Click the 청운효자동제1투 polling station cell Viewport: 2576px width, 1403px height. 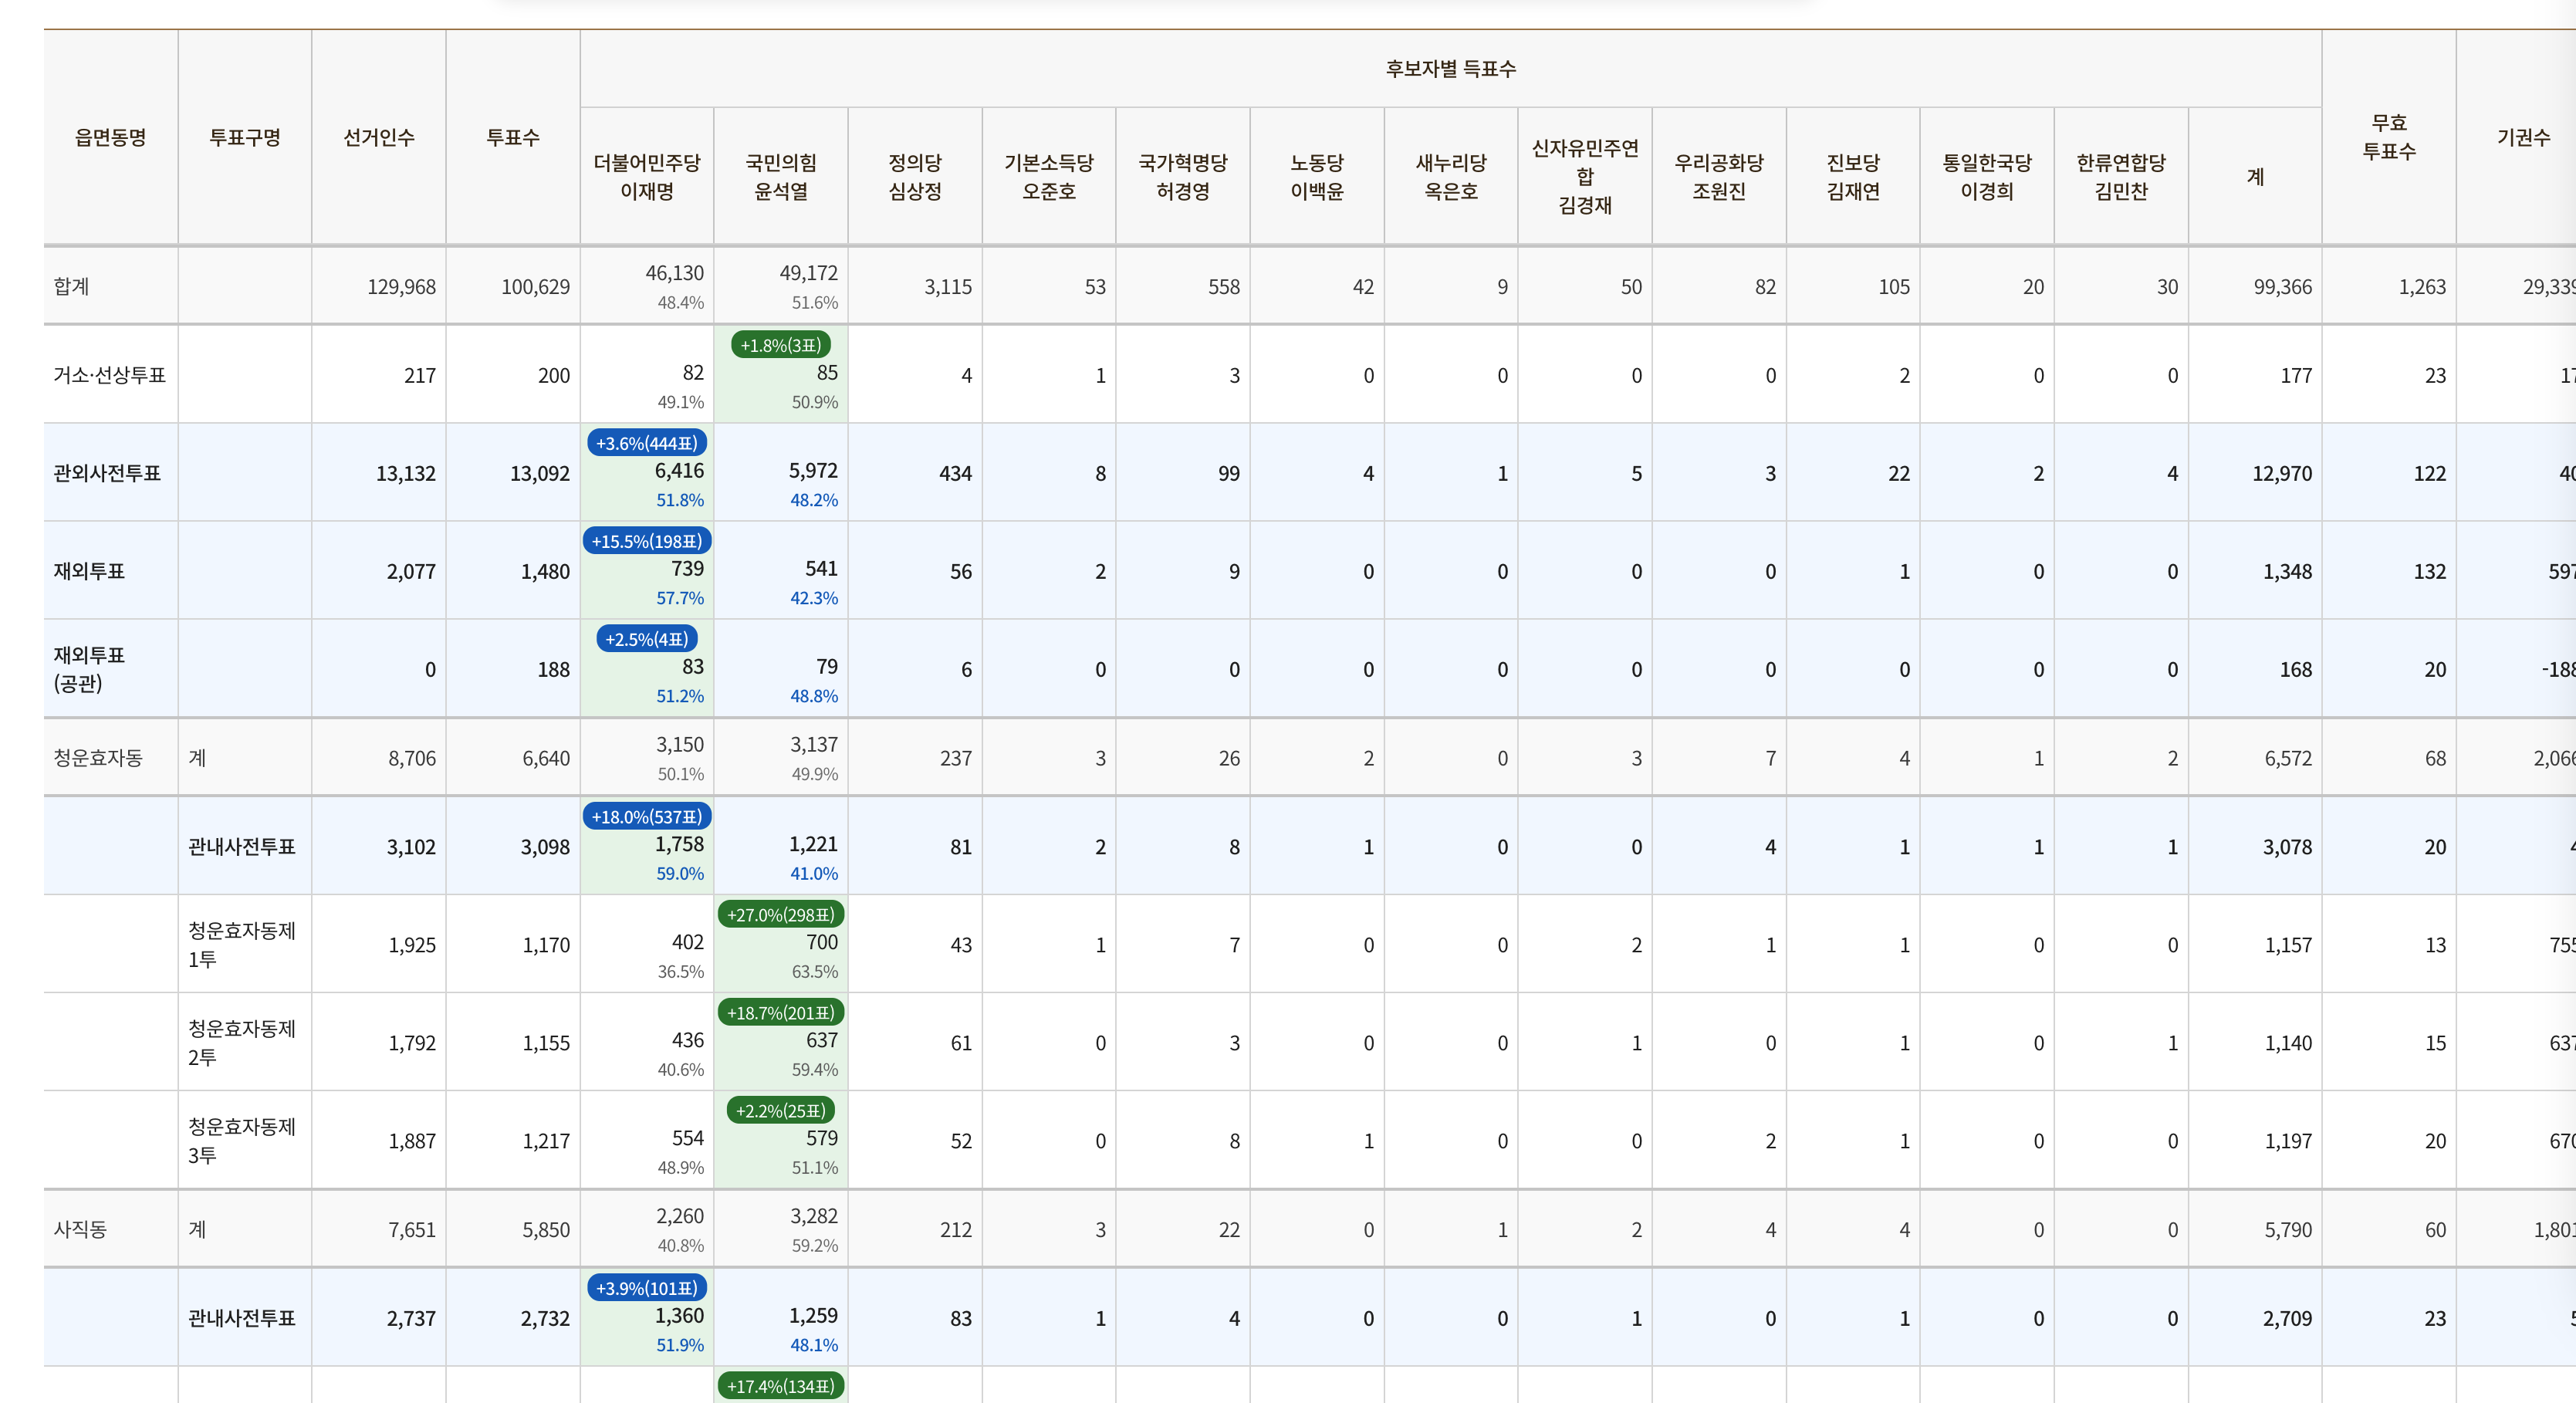click(x=242, y=944)
